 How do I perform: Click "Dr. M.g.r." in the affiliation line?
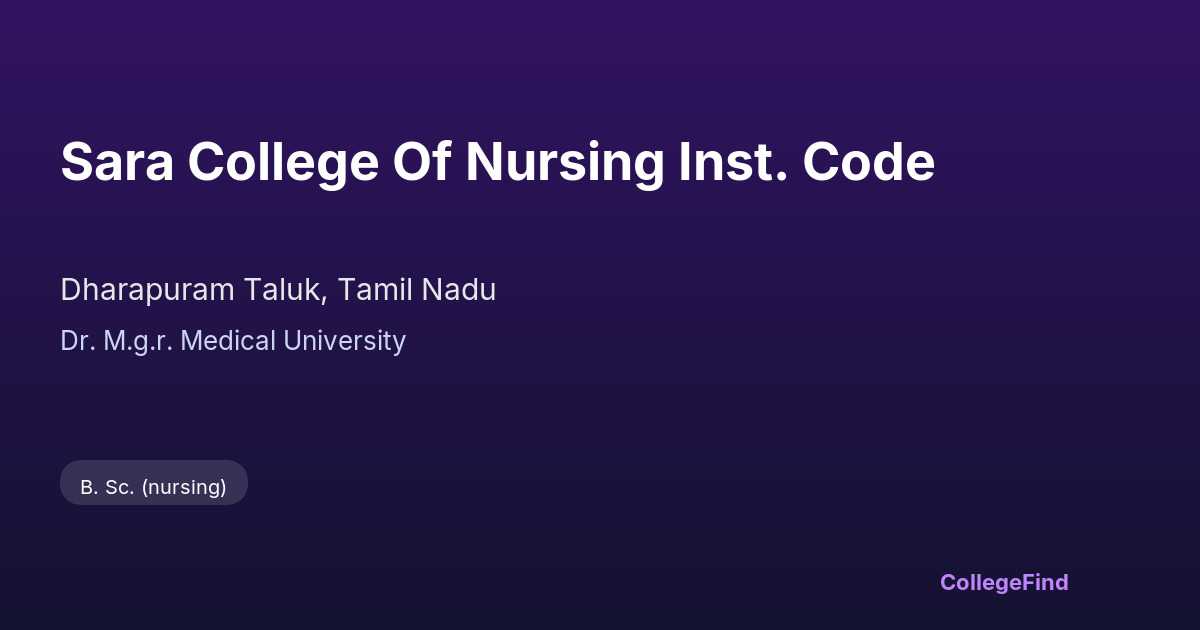pyautogui.click(x=116, y=341)
